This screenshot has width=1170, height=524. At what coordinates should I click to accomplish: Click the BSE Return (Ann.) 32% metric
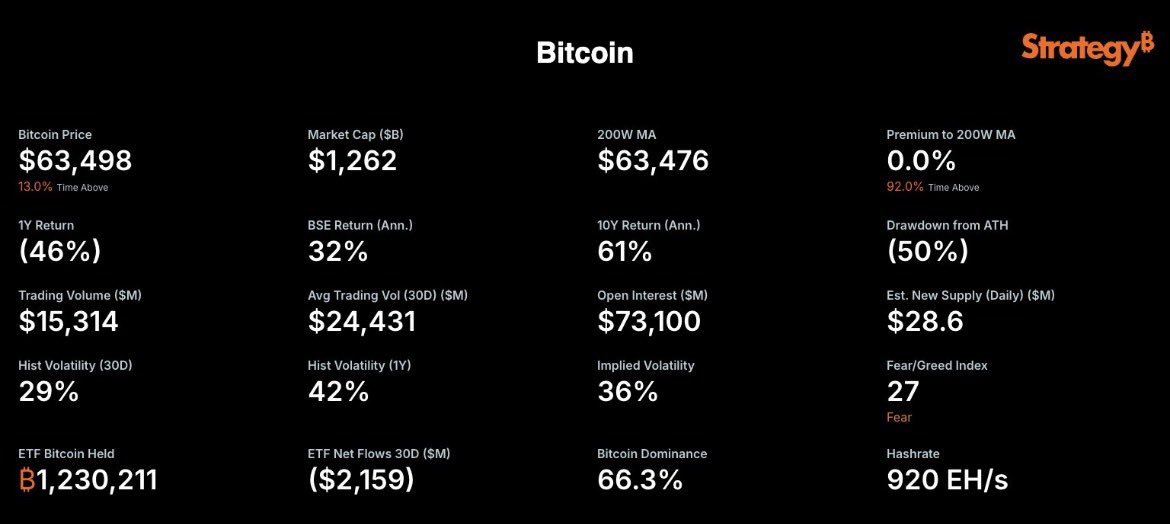pos(338,252)
